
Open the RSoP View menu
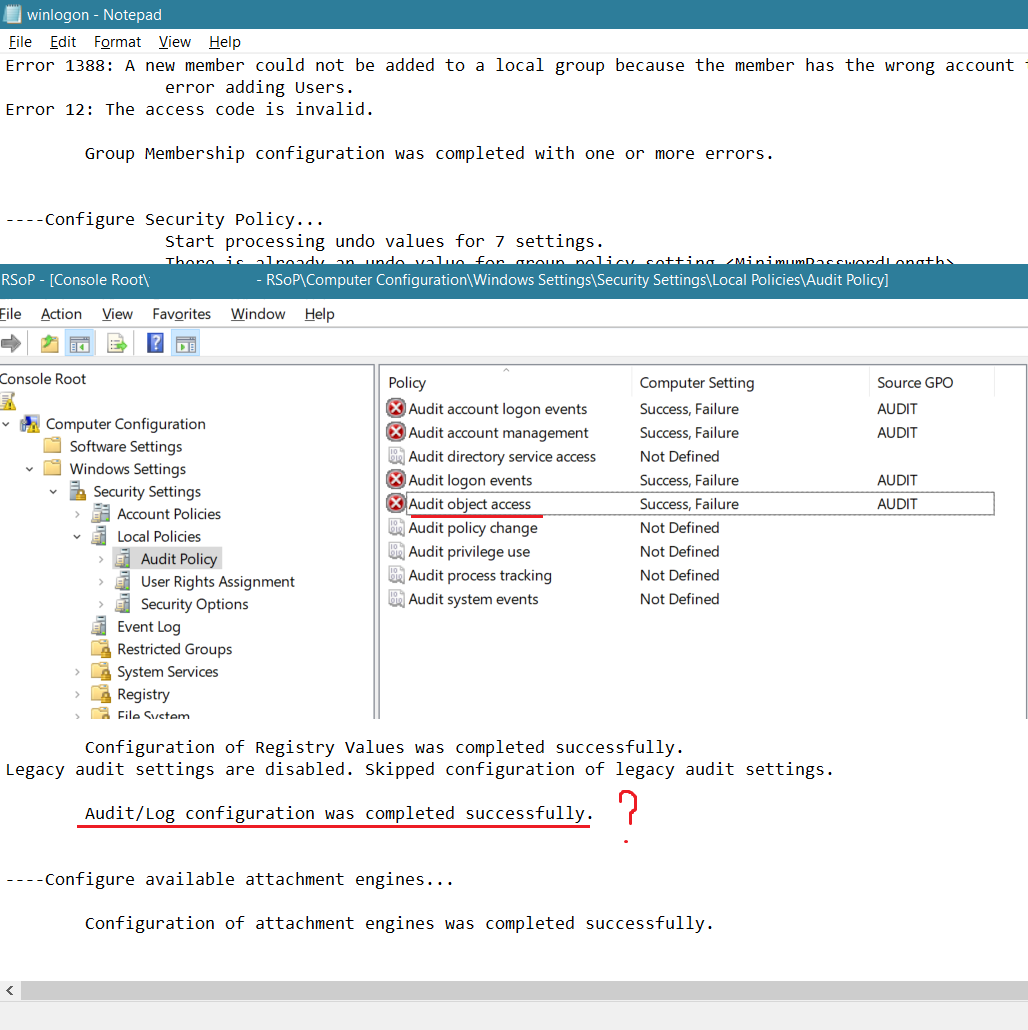(x=117, y=314)
